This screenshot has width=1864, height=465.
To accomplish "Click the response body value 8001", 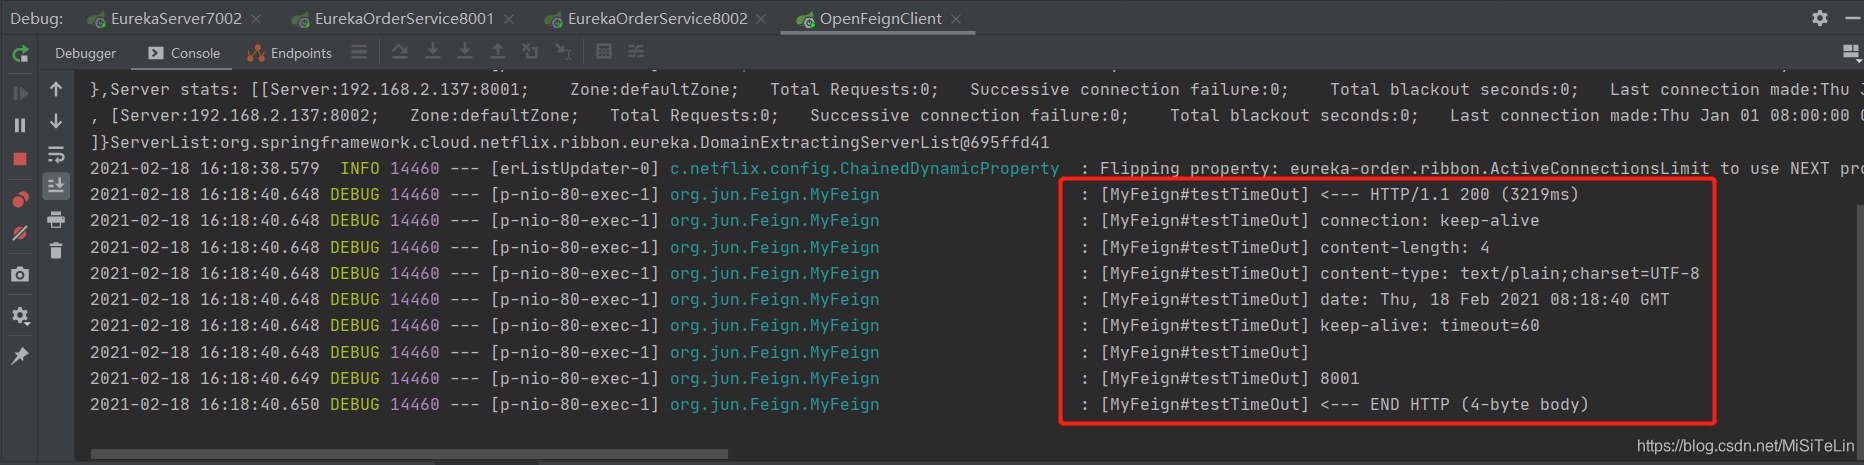I will (x=1340, y=379).
